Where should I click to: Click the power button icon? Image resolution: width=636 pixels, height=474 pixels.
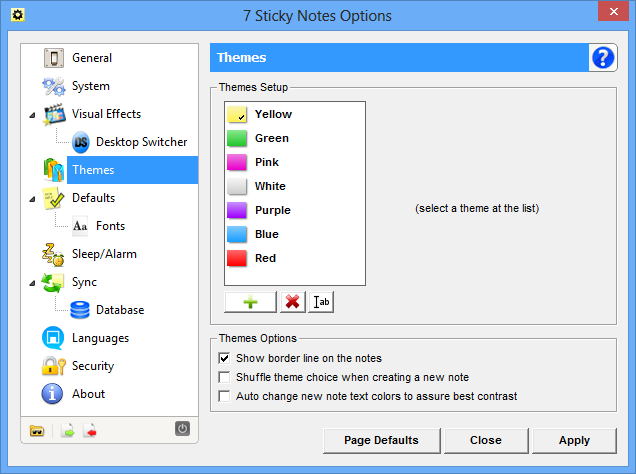click(183, 429)
